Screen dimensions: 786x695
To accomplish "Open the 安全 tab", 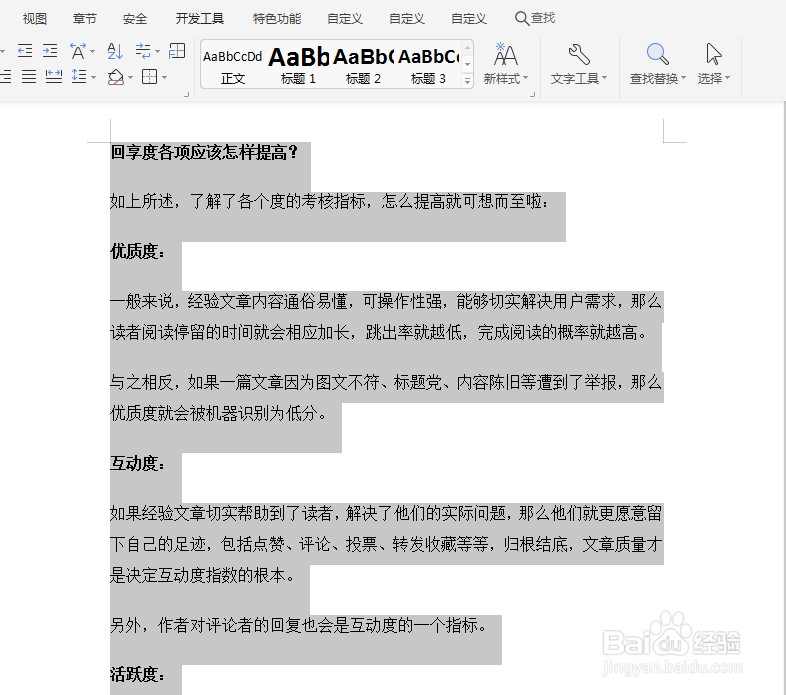I will tap(135, 19).
